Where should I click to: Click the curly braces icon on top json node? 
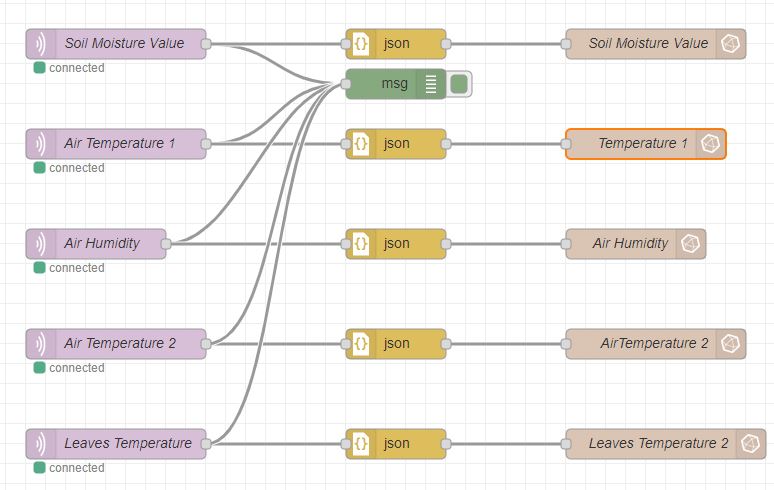(361, 44)
